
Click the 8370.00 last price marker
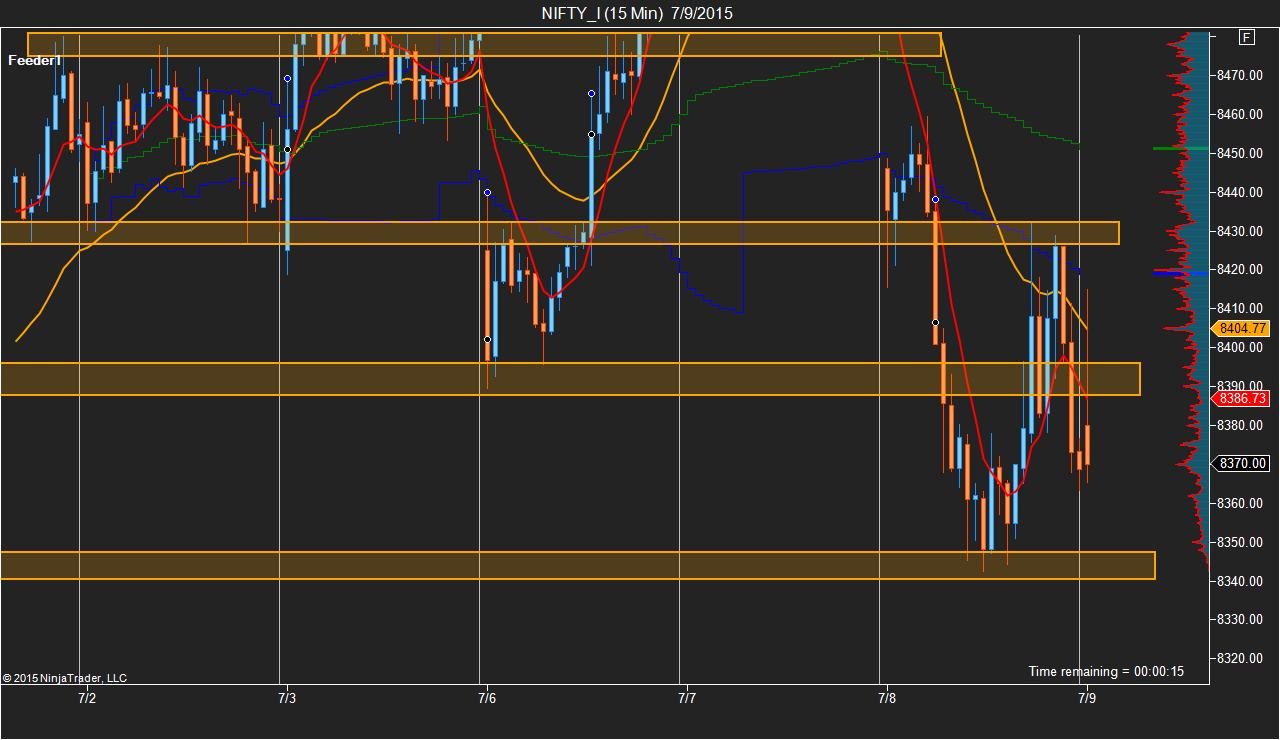click(x=1243, y=463)
